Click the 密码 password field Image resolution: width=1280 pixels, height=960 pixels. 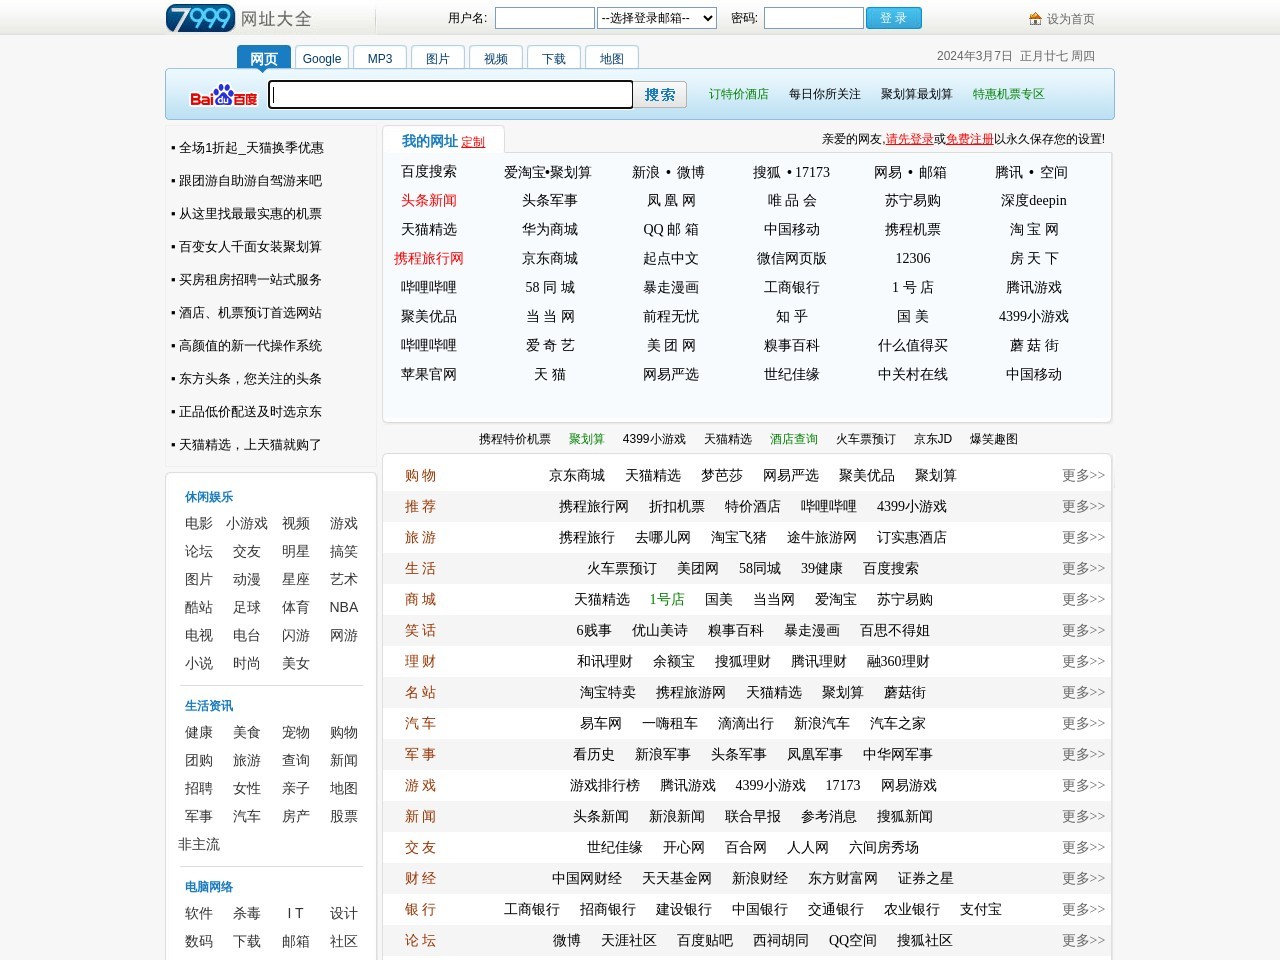(813, 18)
